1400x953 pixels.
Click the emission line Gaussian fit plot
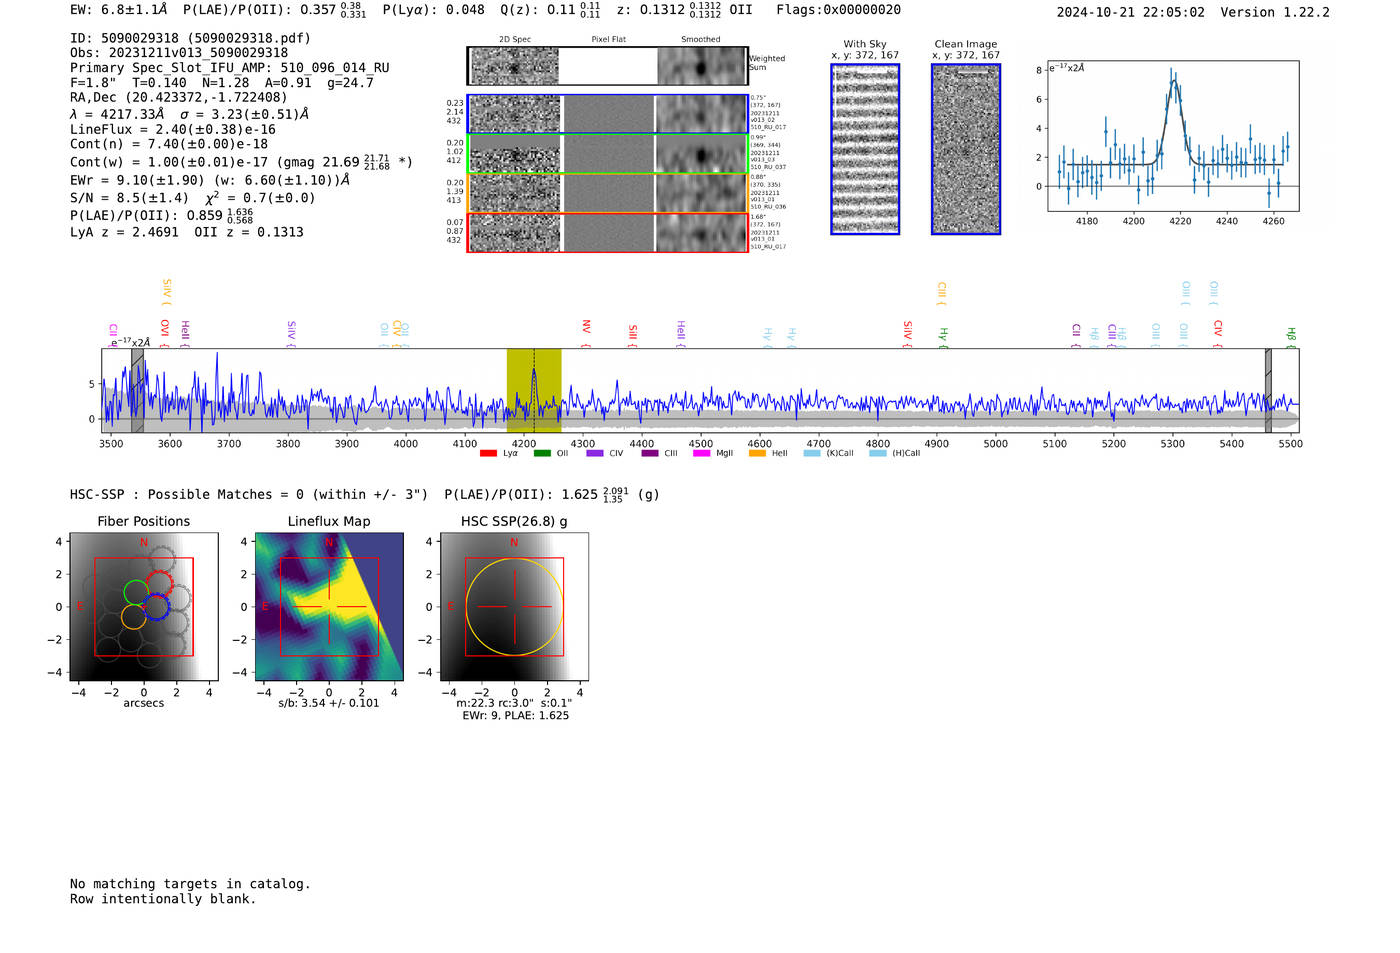pos(1173,136)
